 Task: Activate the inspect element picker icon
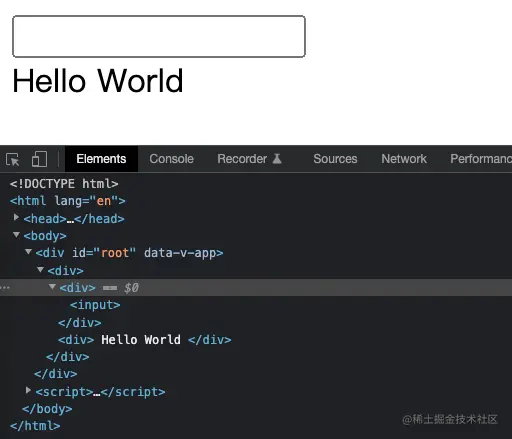coord(13,159)
